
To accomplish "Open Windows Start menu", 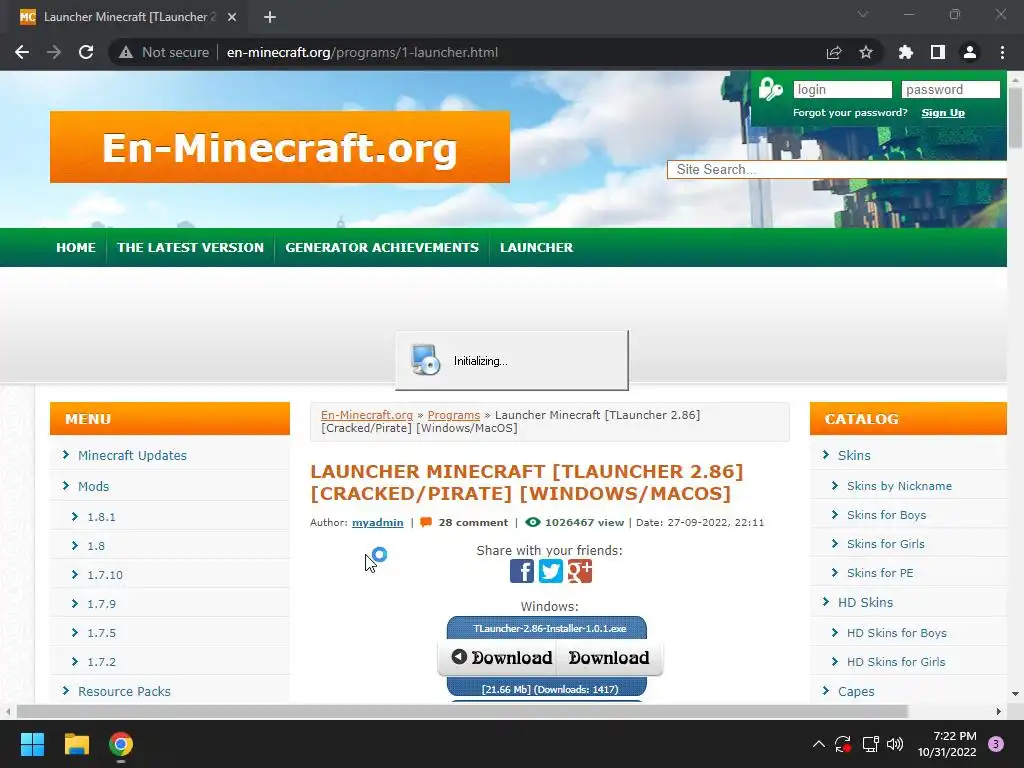I will click(x=32, y=744).
